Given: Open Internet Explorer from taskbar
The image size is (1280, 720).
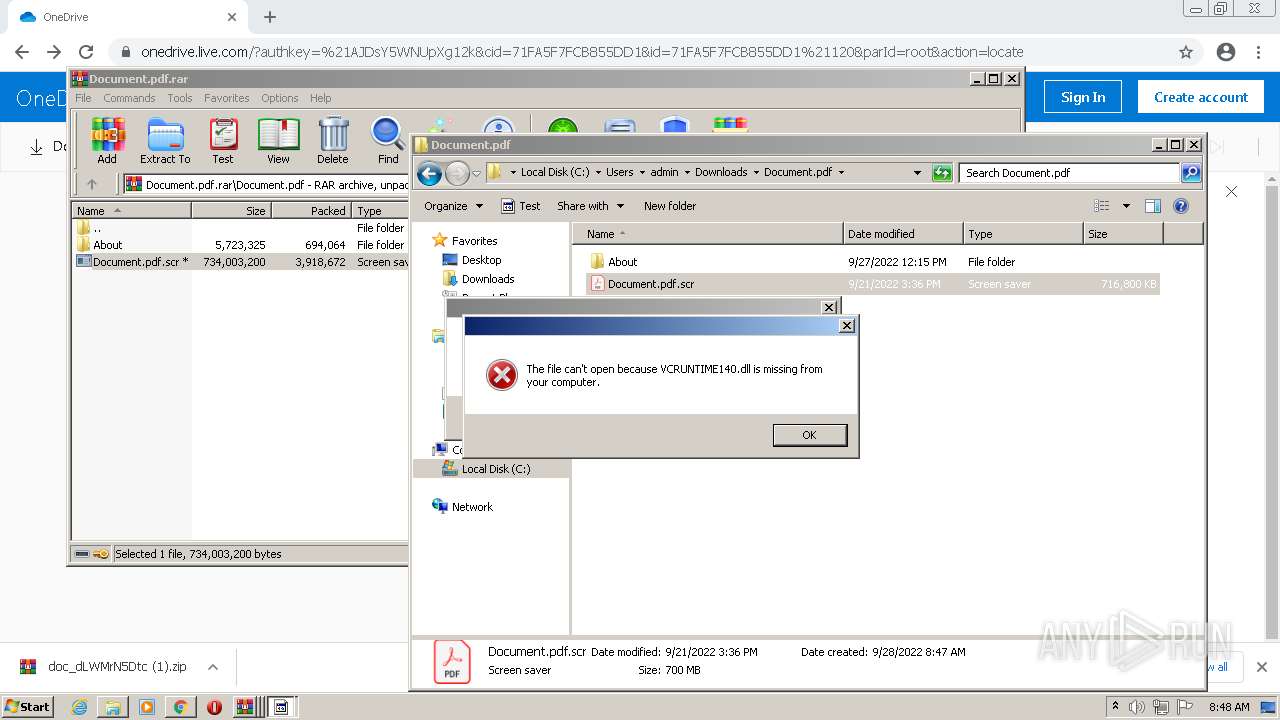Looking at the screenshot, I should [79, 707].
